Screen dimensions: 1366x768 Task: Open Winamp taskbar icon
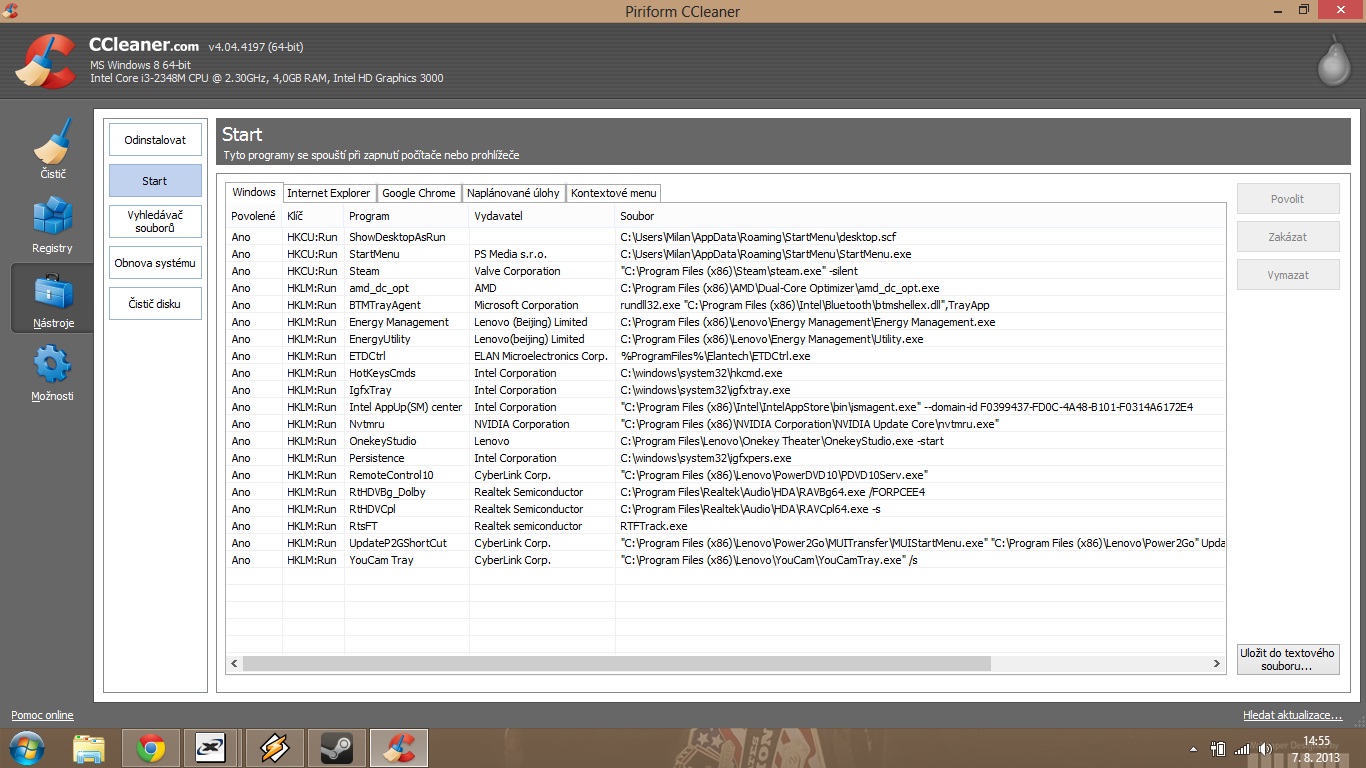click(x=274, y=748)
